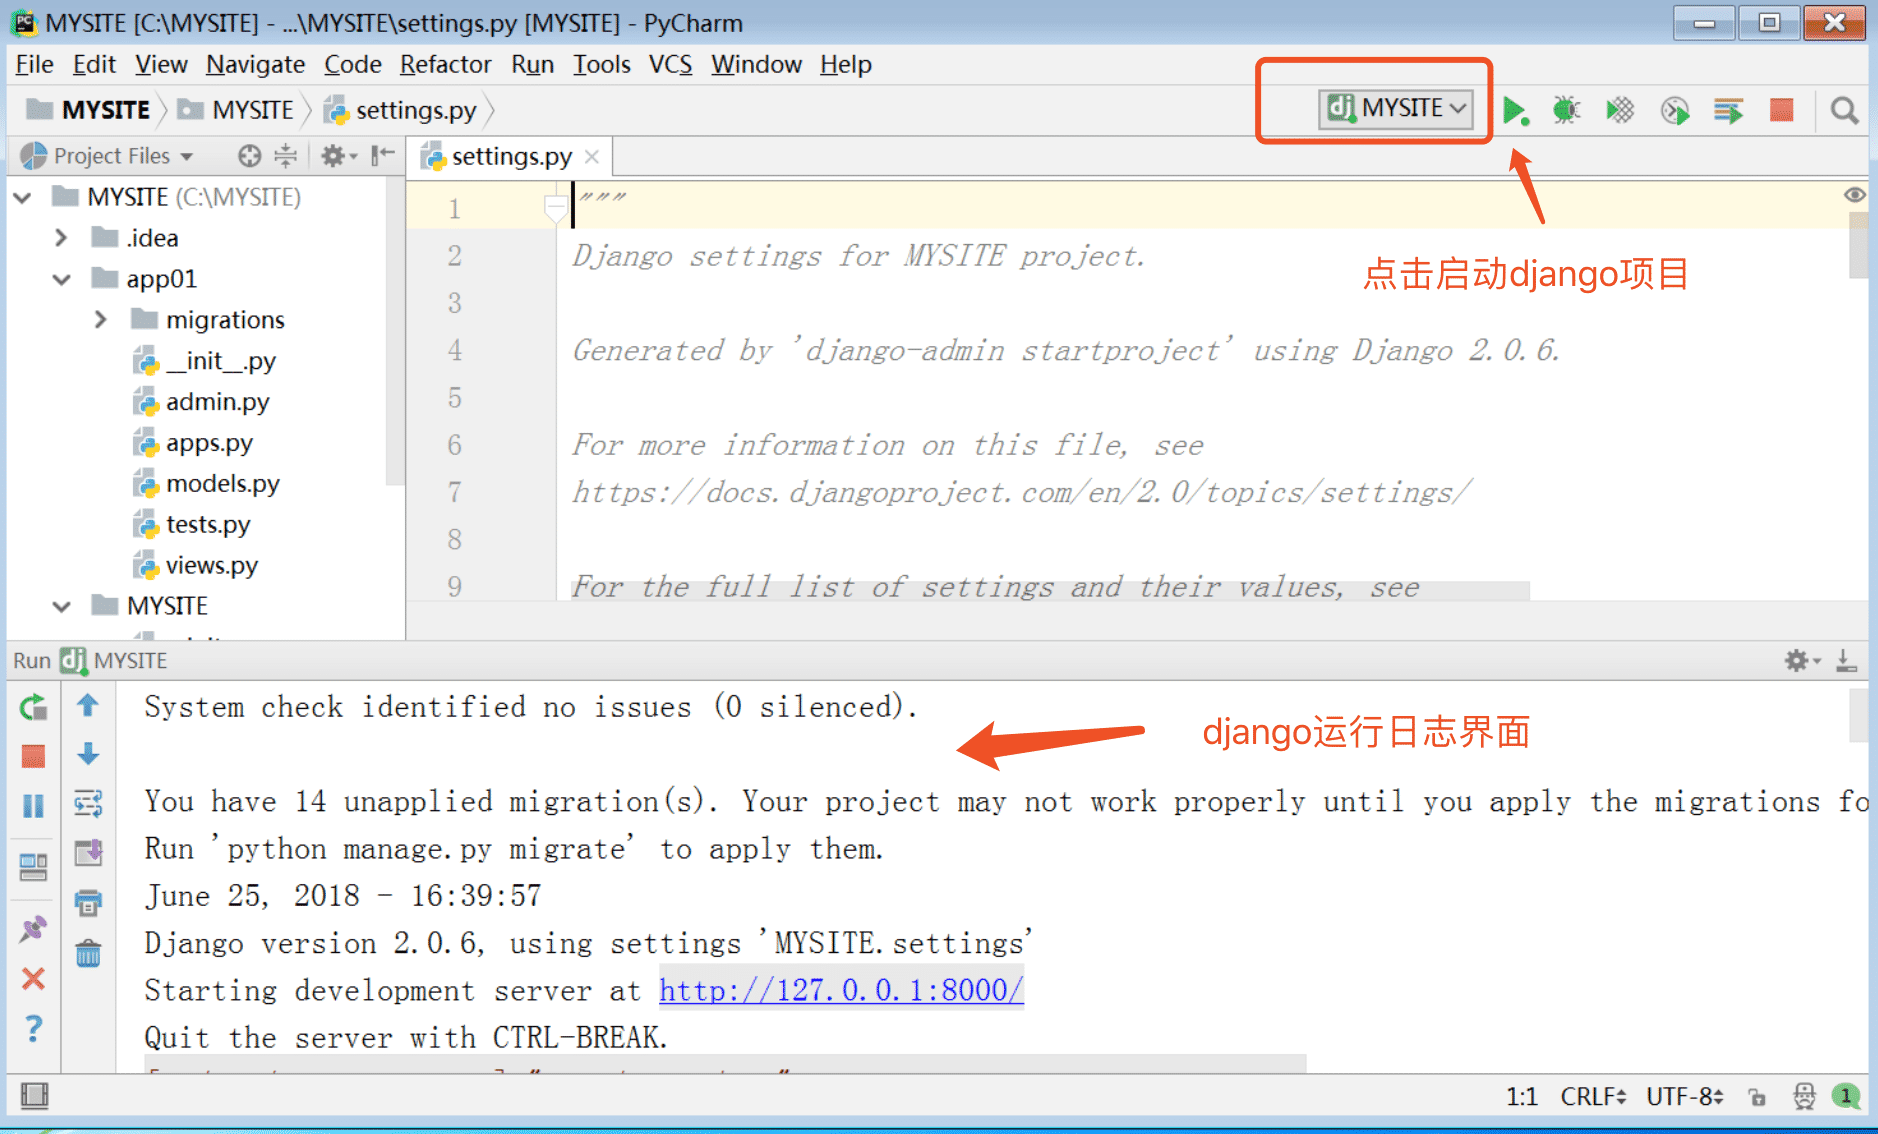Open views.py in project tree

[x=197, y=566]
